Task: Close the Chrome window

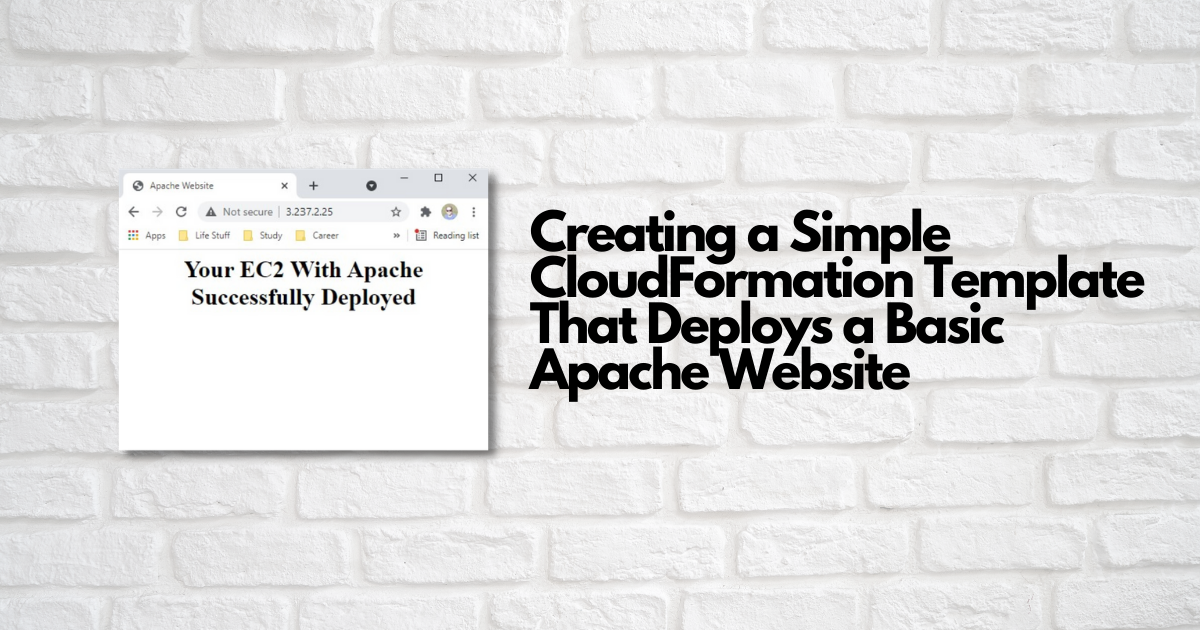Action: (x=473, y=178)
